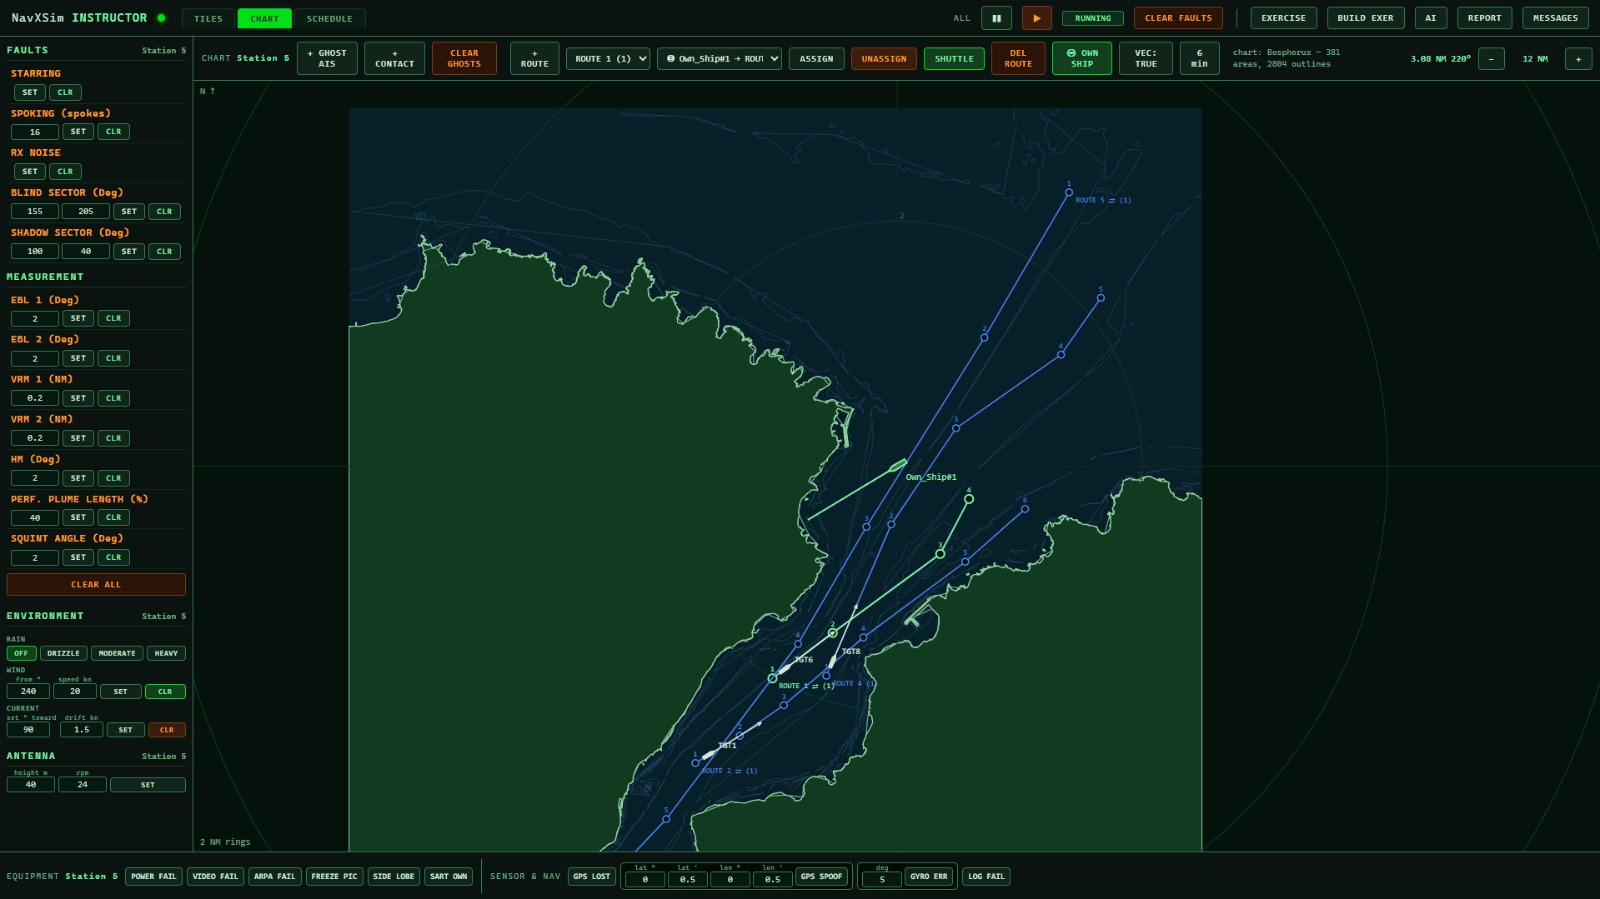Add a new contact
Image resolution: width=1600 pixels, height=899 pixels.
[394, 58]
